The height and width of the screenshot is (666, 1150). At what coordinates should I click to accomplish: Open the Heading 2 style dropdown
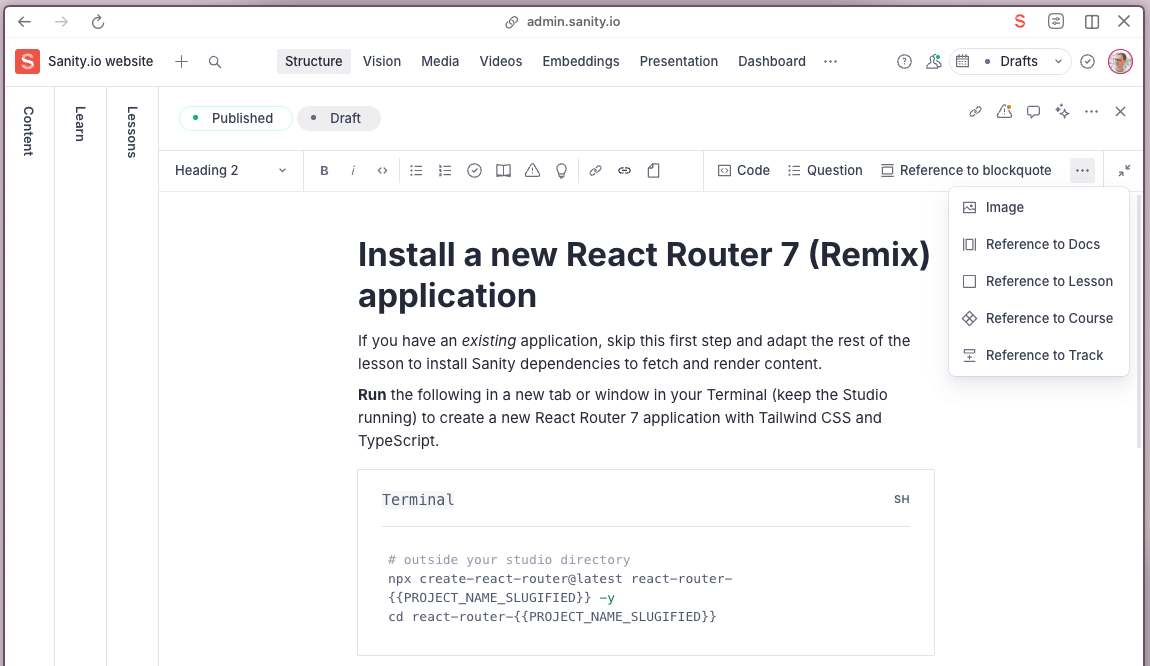pos(230,170)
